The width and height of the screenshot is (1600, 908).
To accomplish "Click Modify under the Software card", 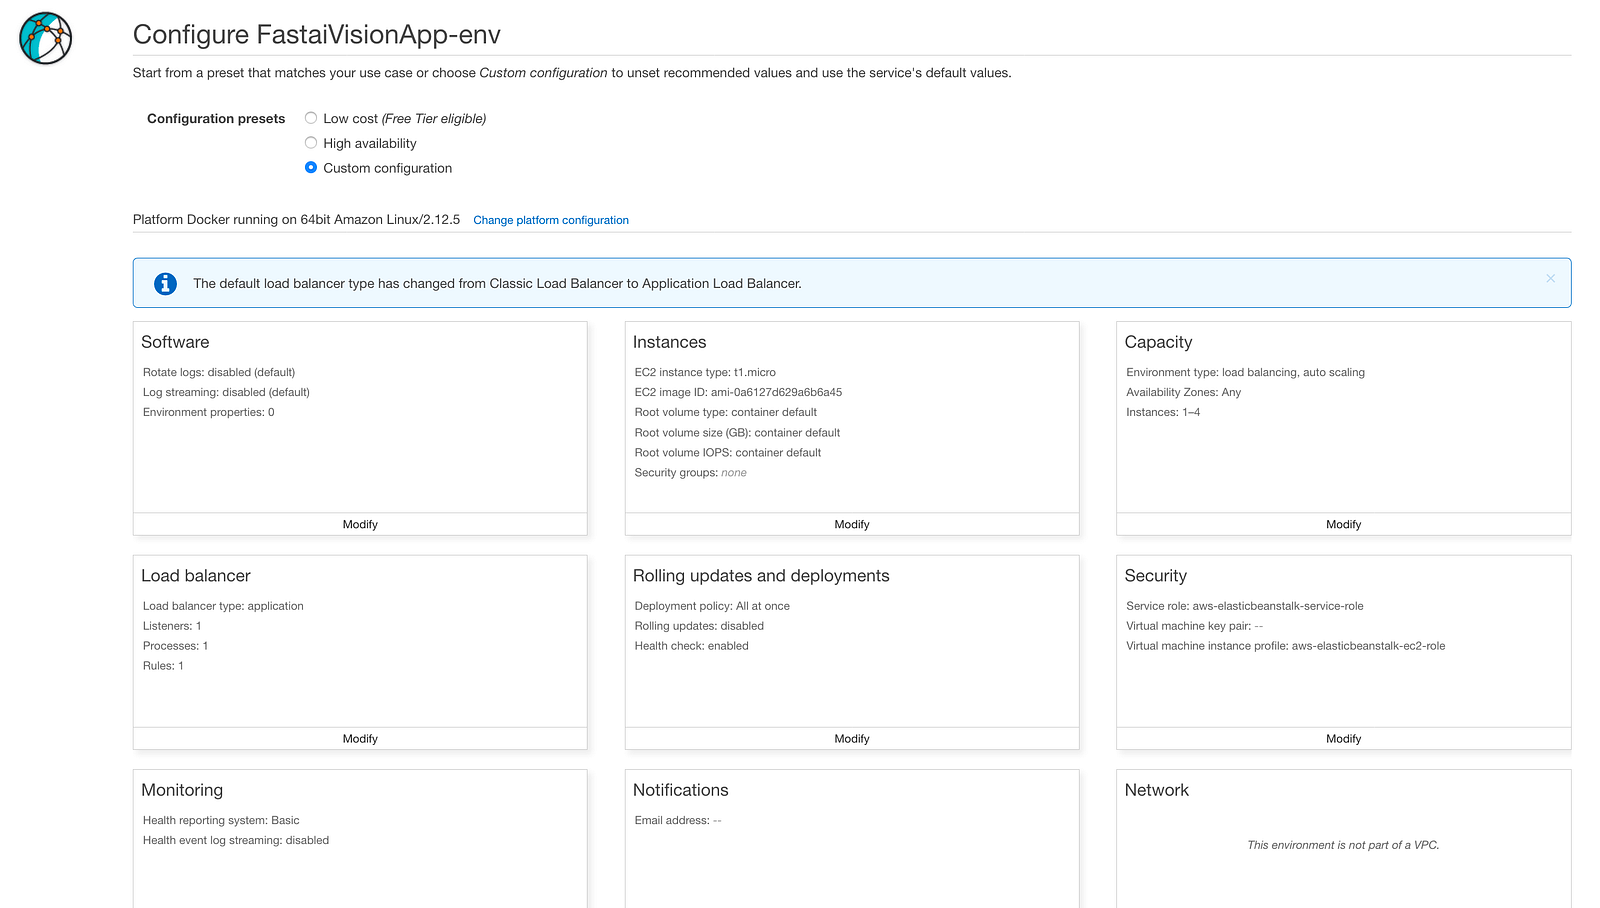I will pos(360,524).
